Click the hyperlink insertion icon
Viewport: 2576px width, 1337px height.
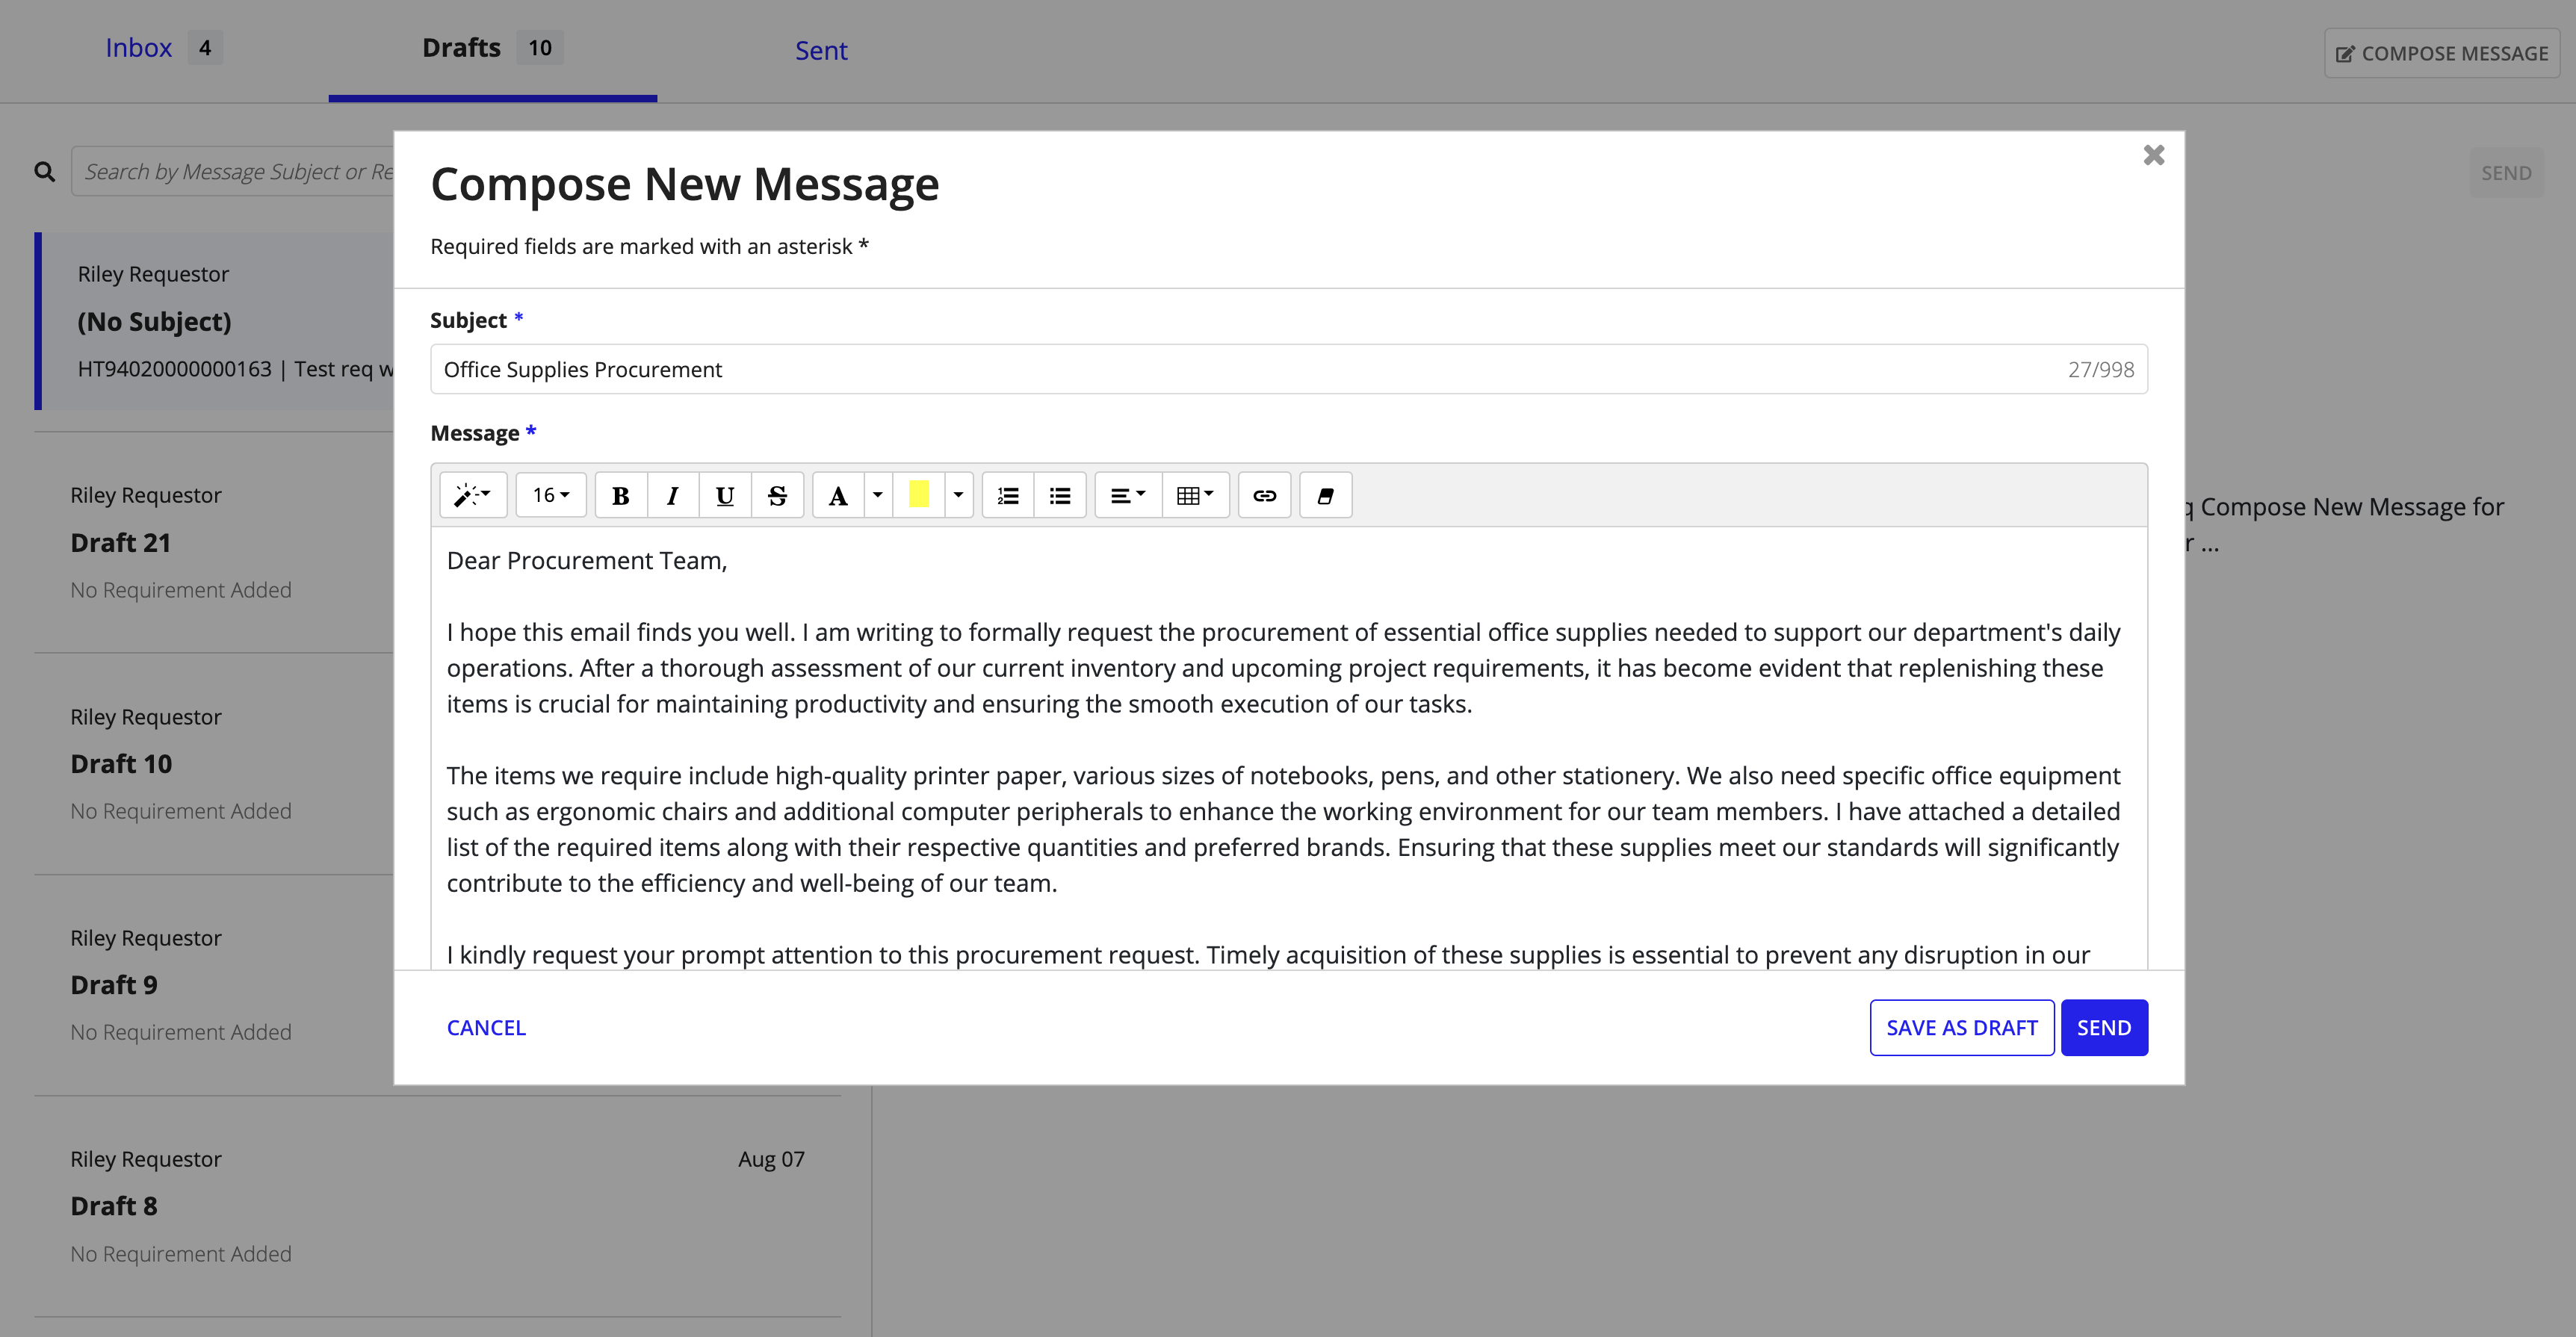coord(1266,496)
